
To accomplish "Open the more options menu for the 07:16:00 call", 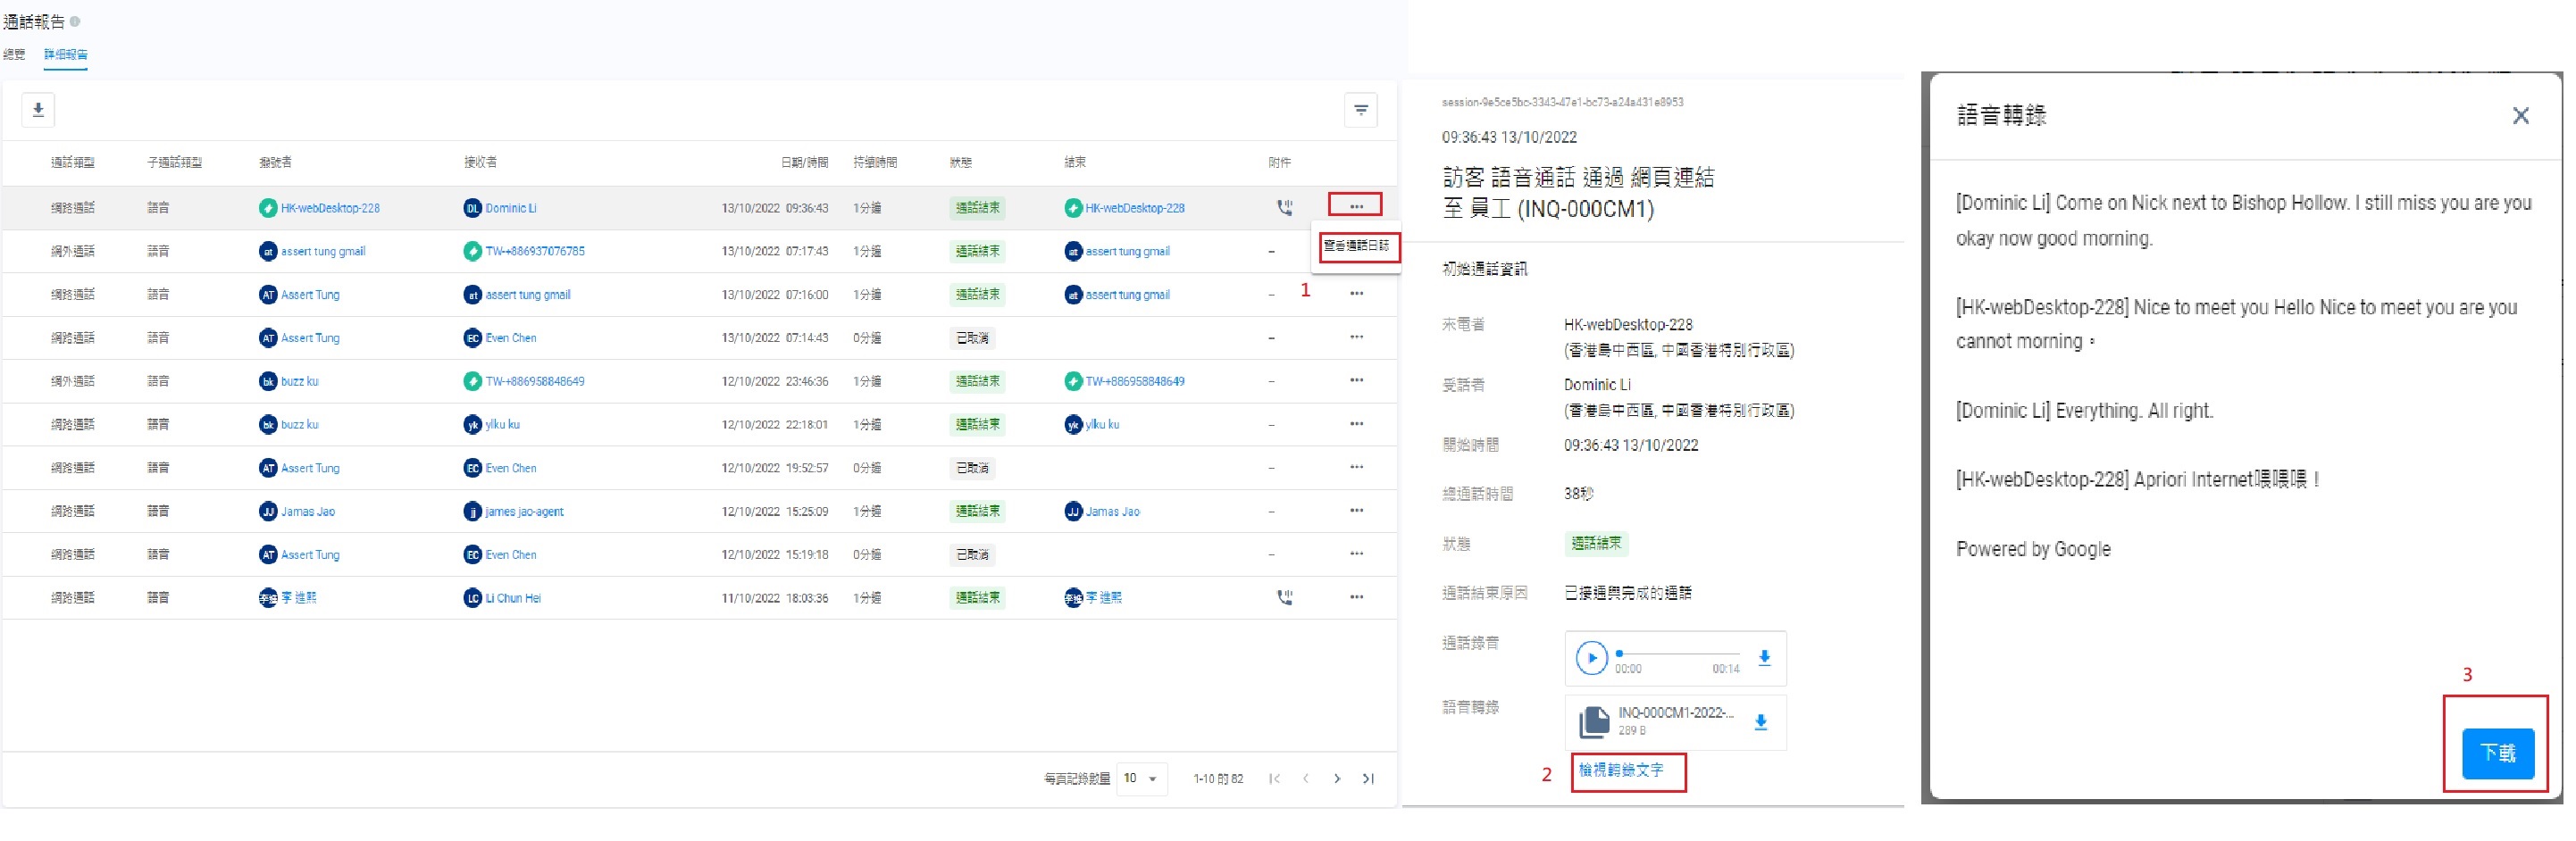I will 1356,293.
